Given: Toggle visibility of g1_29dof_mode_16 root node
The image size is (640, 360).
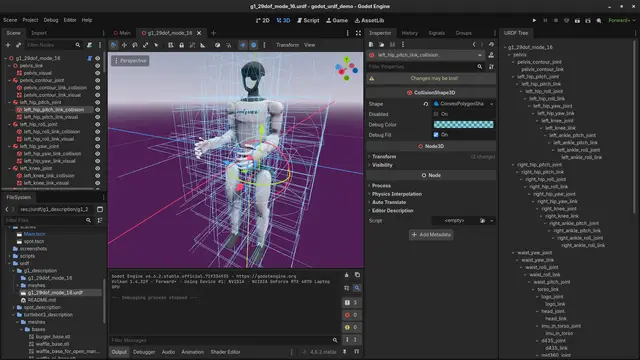Looking at the screenshot, I should point(98,58).
